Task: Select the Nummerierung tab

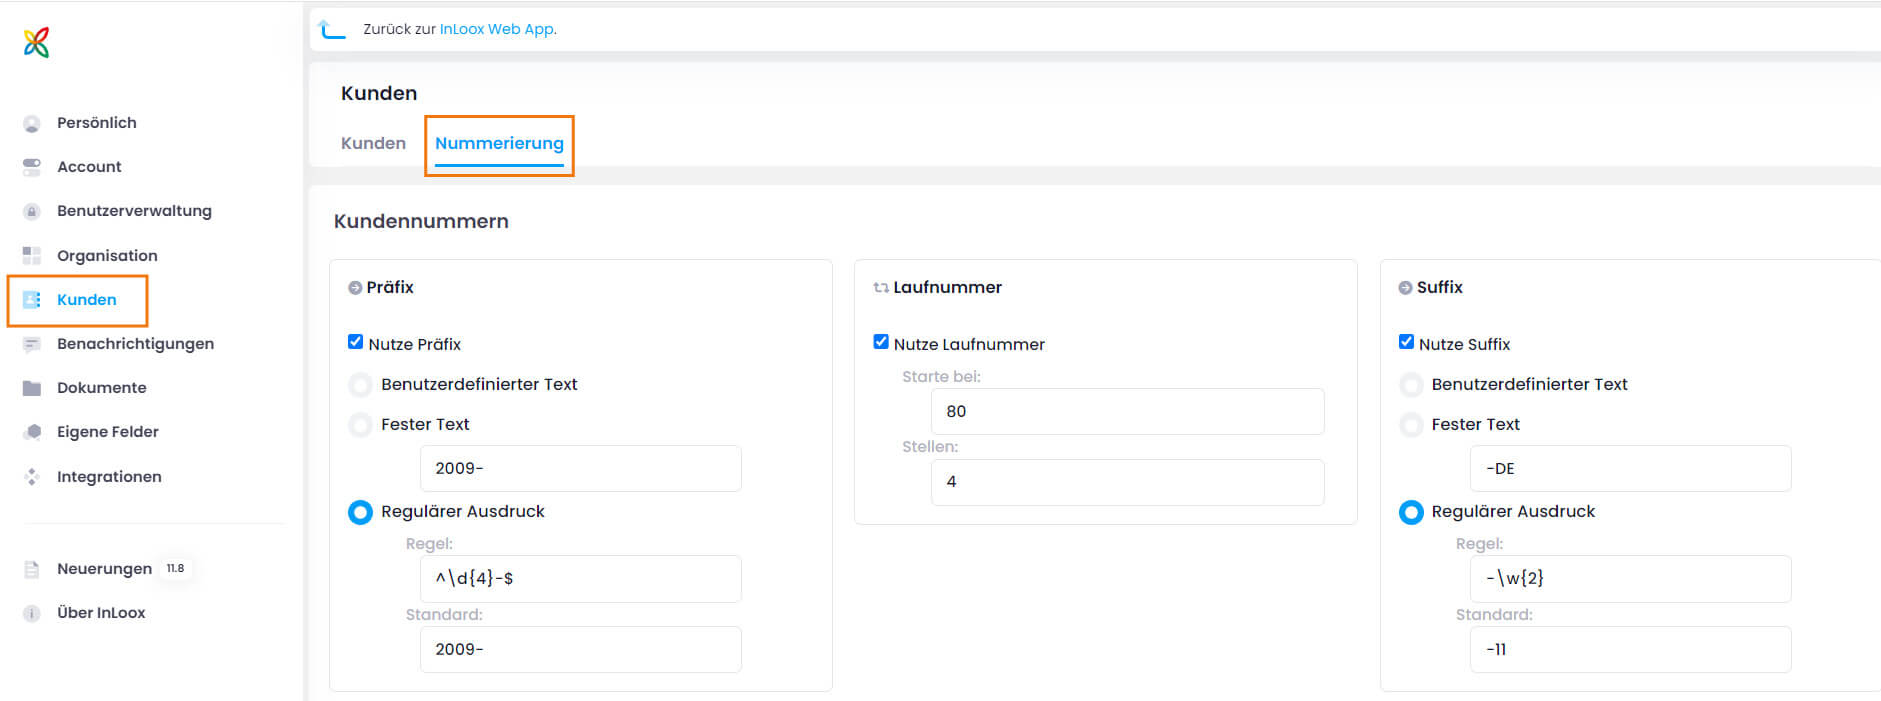Action: click(499, 143)
